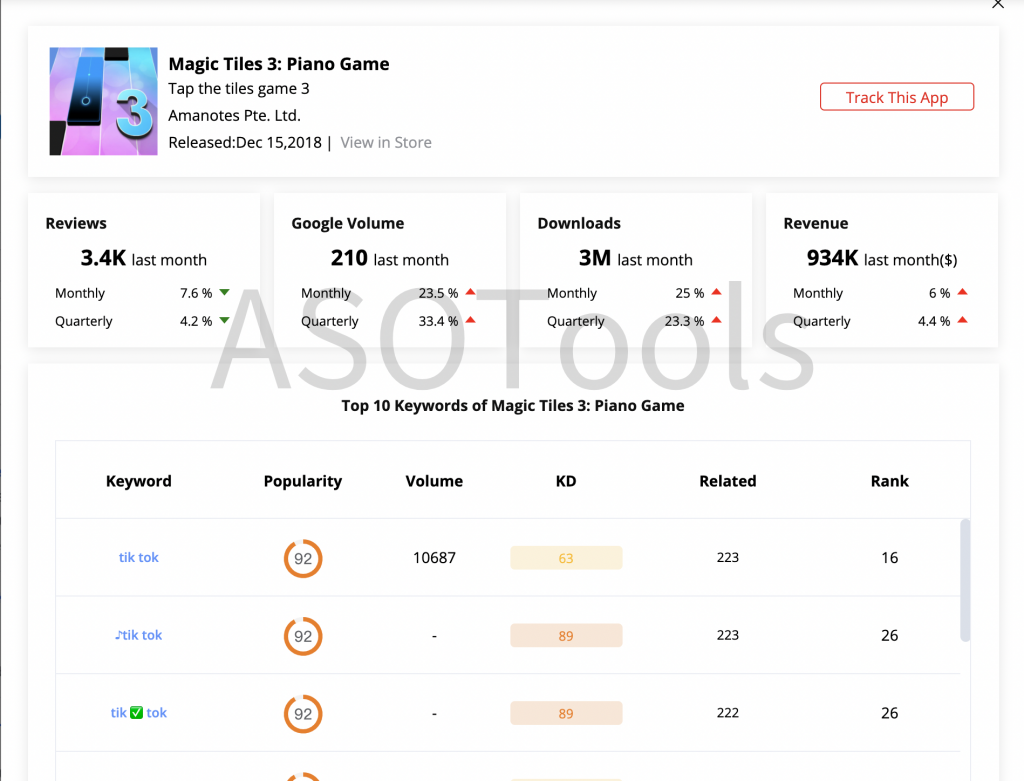Click the Reviews monthly 7.6 % value
1024x781 pixels.
[196, 293]
